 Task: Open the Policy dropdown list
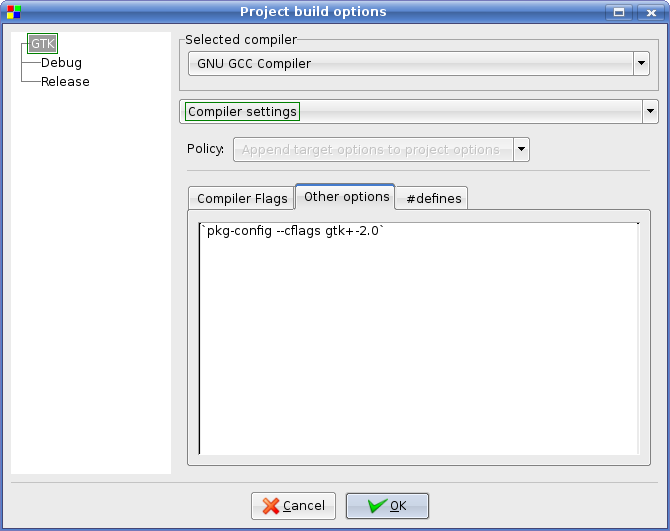point(521,150)
